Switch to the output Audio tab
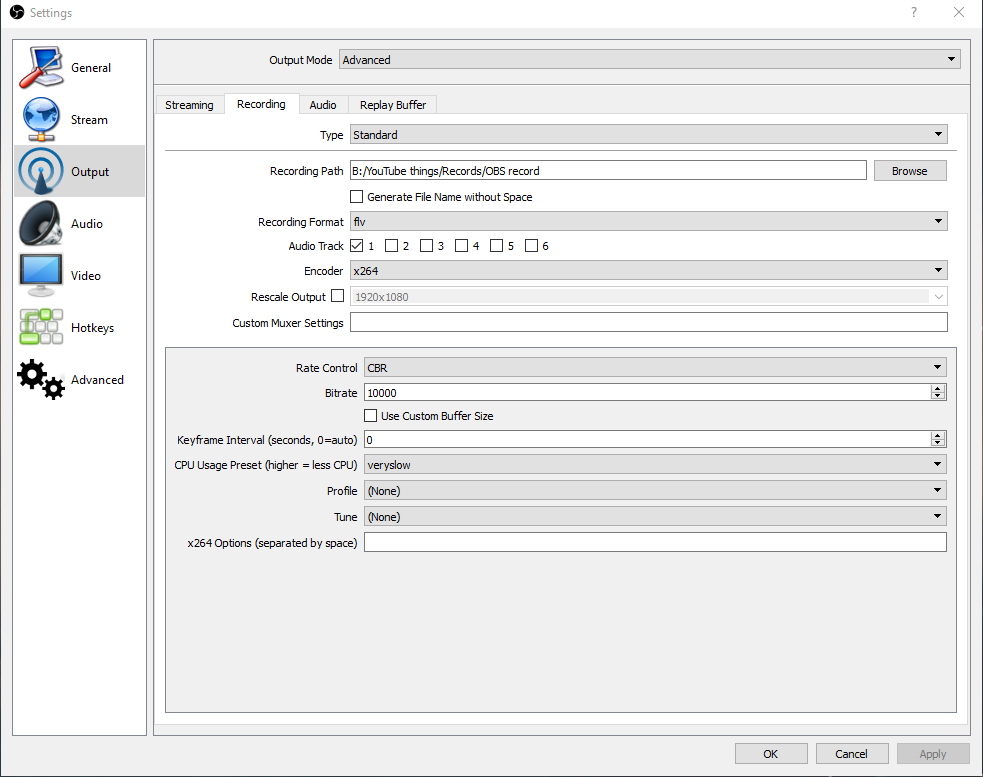Screen dimensions: 983x777 (x=323, y=105)
